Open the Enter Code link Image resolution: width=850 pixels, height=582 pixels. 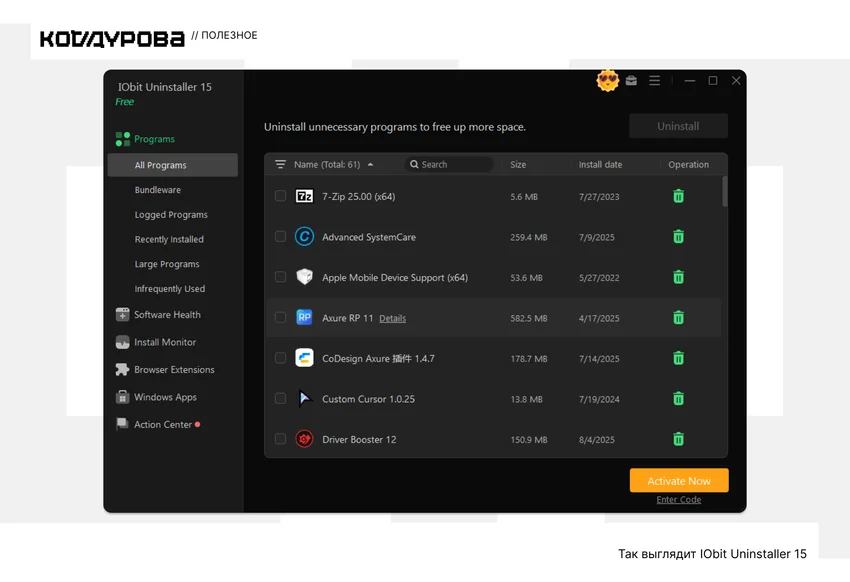679,500
